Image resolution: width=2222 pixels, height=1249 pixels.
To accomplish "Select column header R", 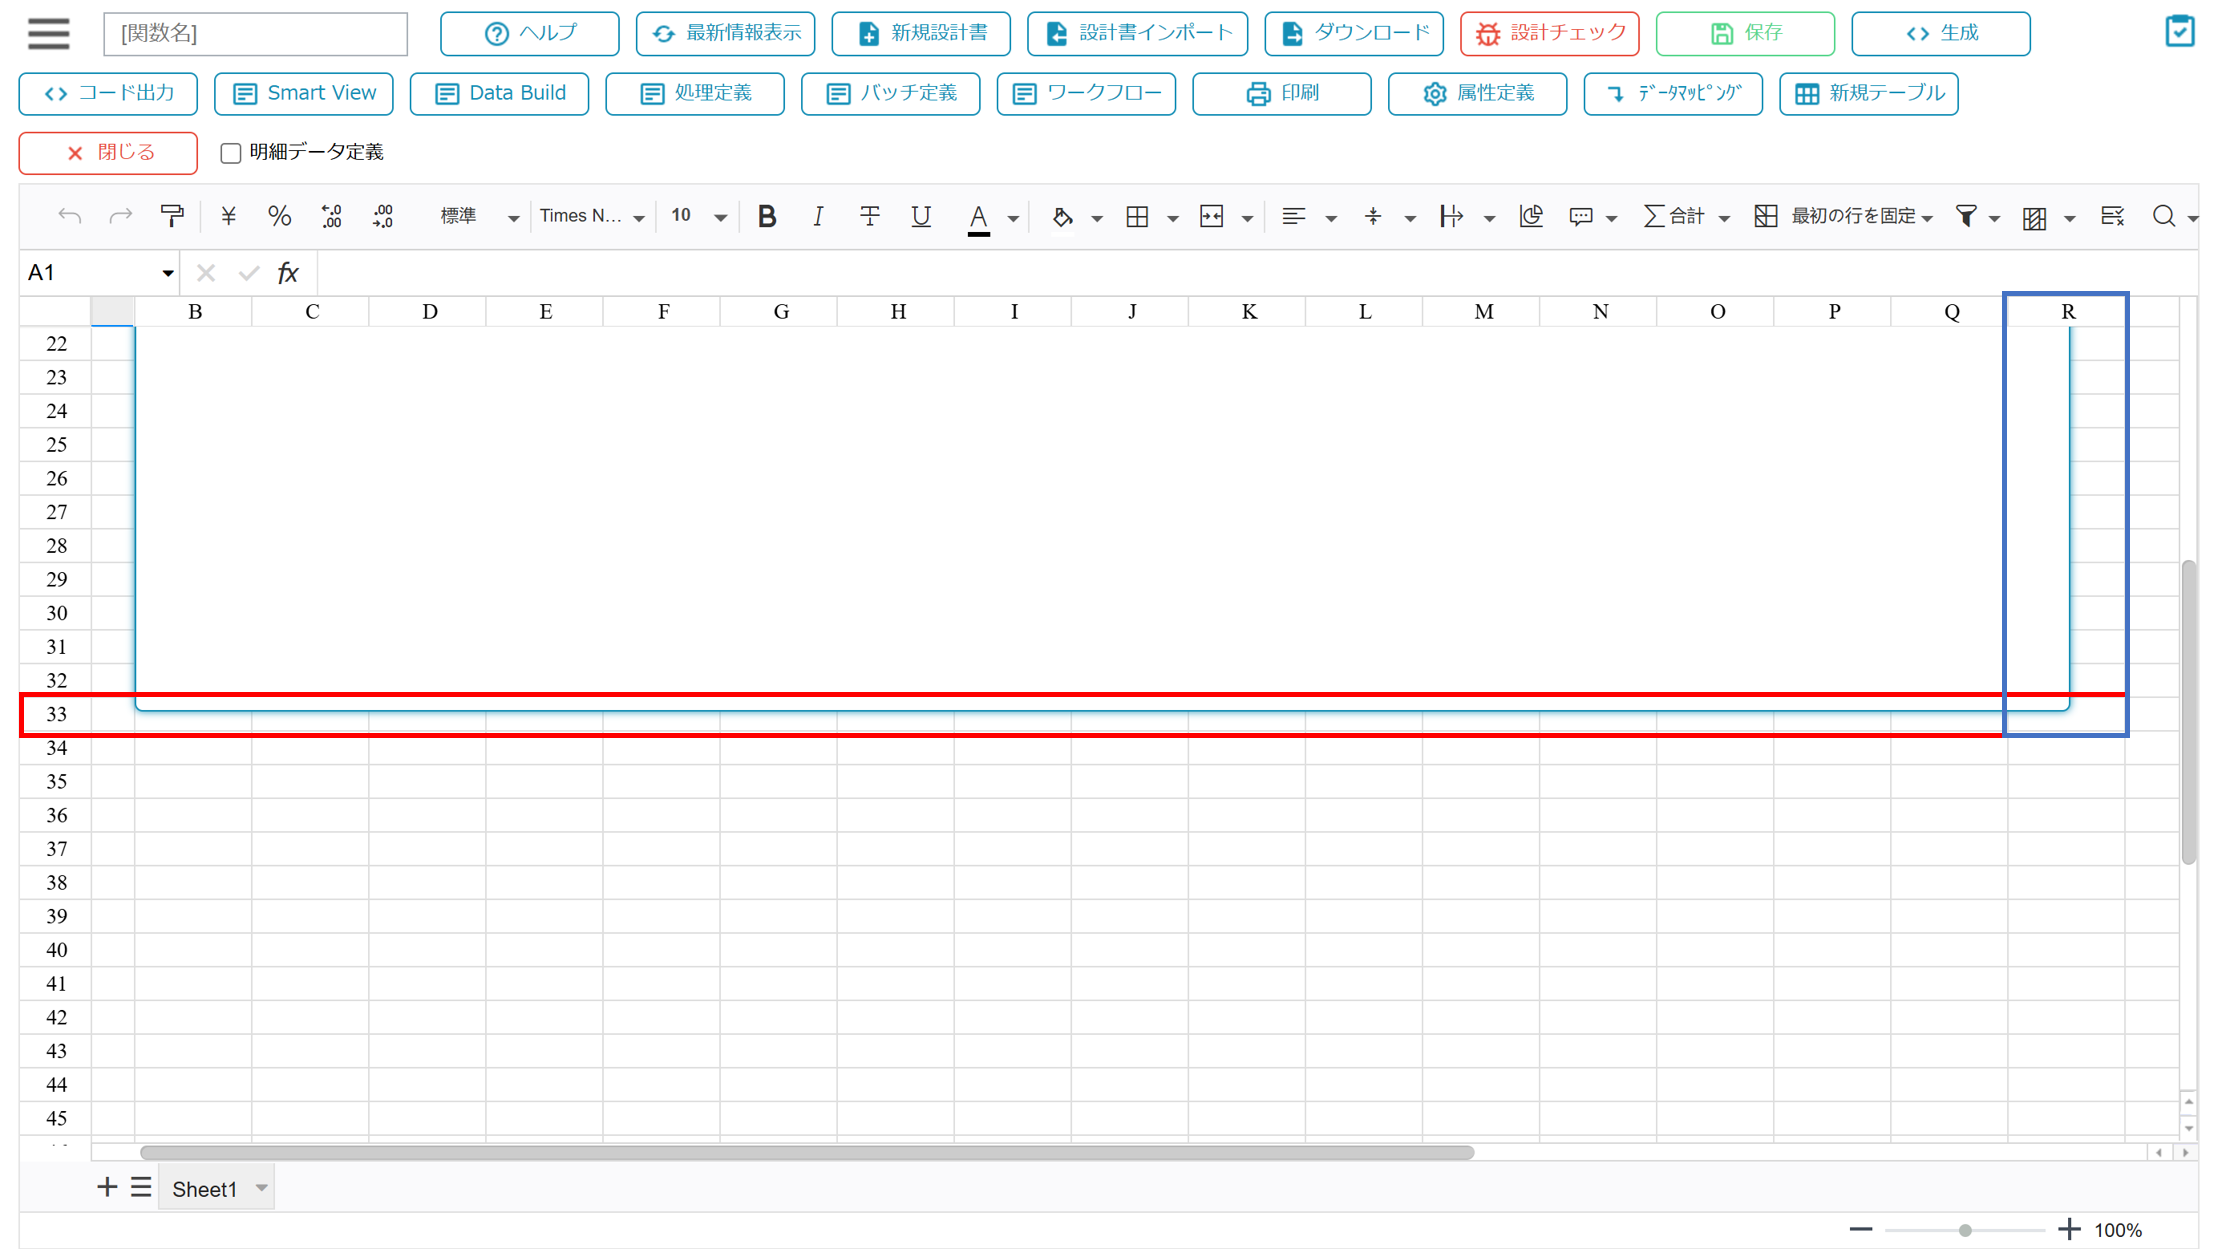I will (x=2067, y=312).
